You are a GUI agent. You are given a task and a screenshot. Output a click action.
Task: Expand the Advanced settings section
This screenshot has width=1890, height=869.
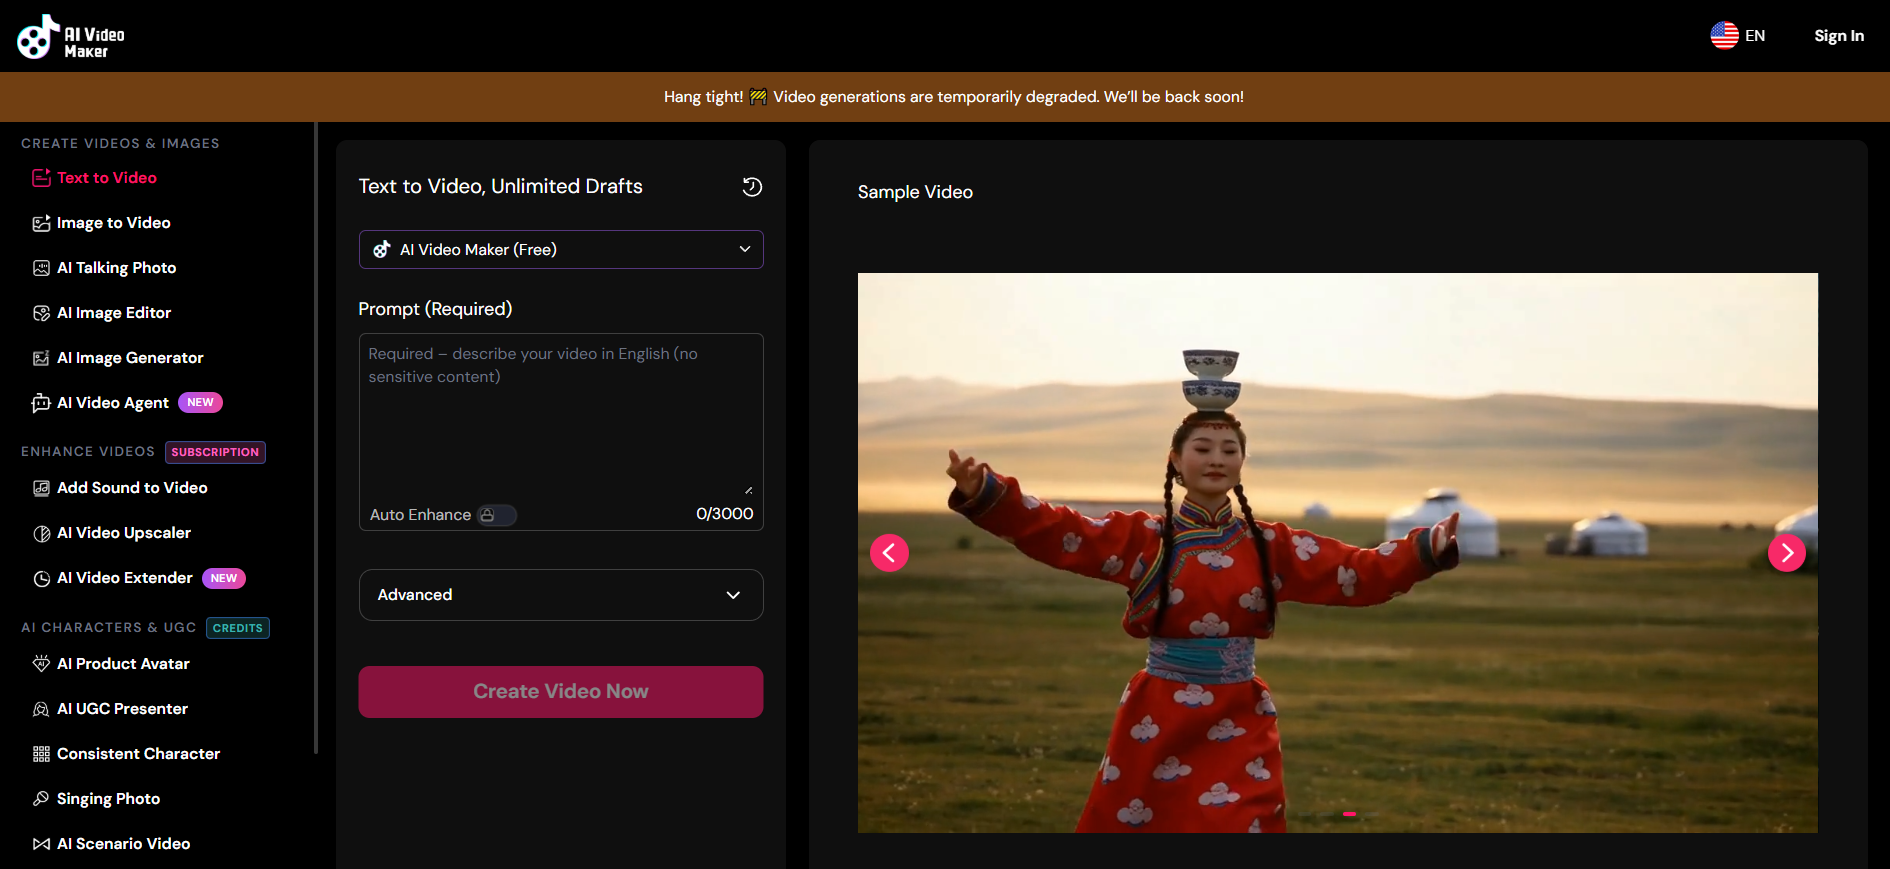pyautogui.click(x=560, y=595)
